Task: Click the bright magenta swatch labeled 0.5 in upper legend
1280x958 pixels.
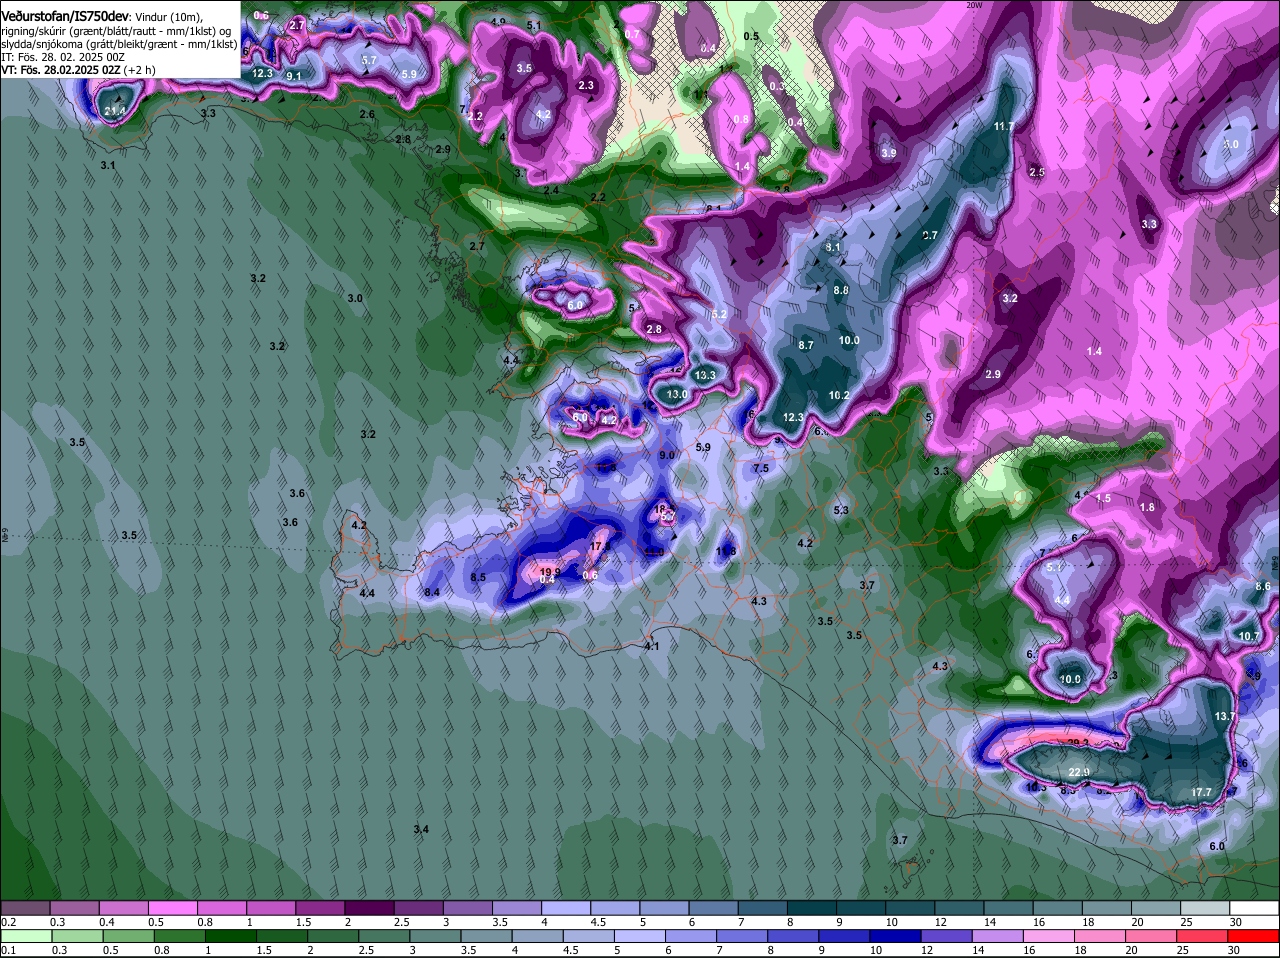Action: [172, 907]
